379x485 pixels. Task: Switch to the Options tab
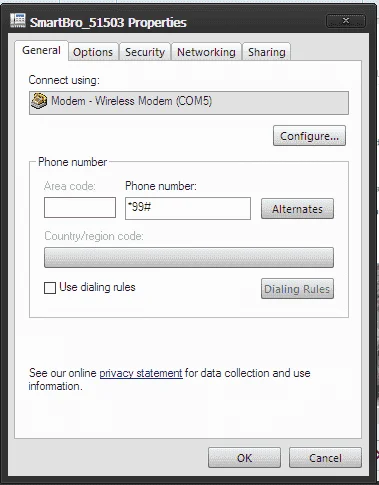coord(93,52)
